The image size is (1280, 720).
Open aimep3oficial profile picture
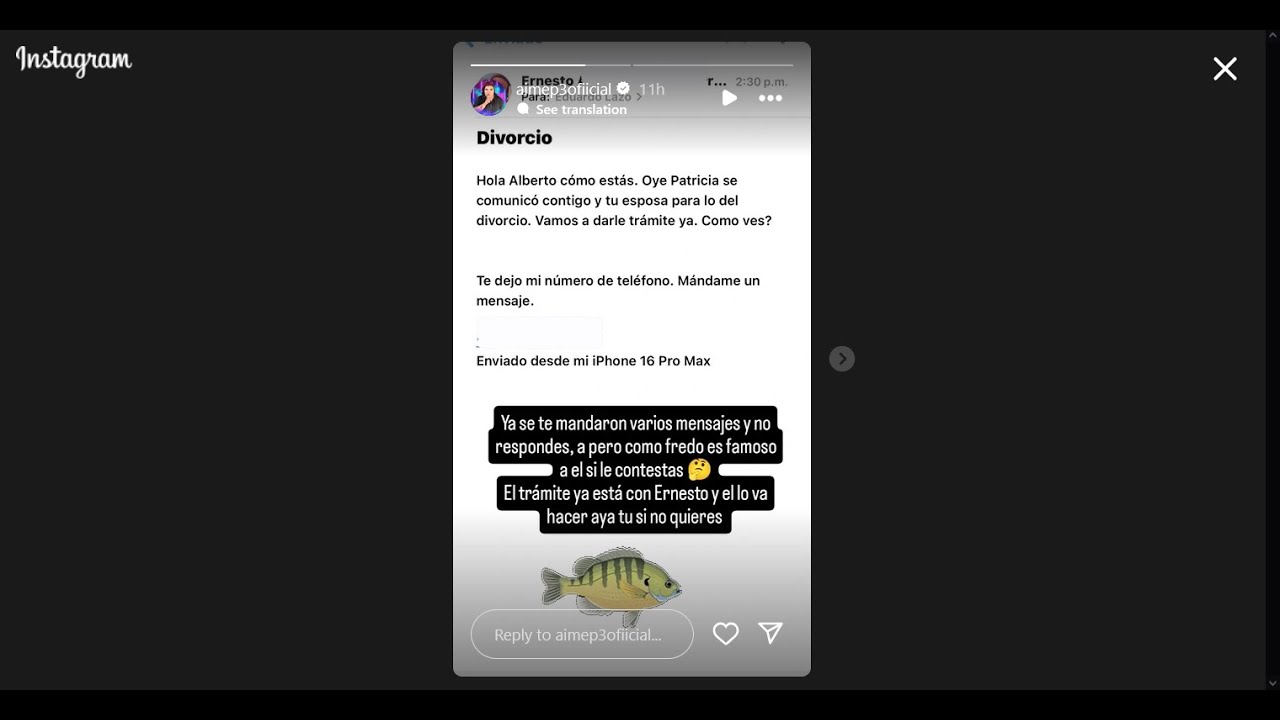click(x=490, y=95)
